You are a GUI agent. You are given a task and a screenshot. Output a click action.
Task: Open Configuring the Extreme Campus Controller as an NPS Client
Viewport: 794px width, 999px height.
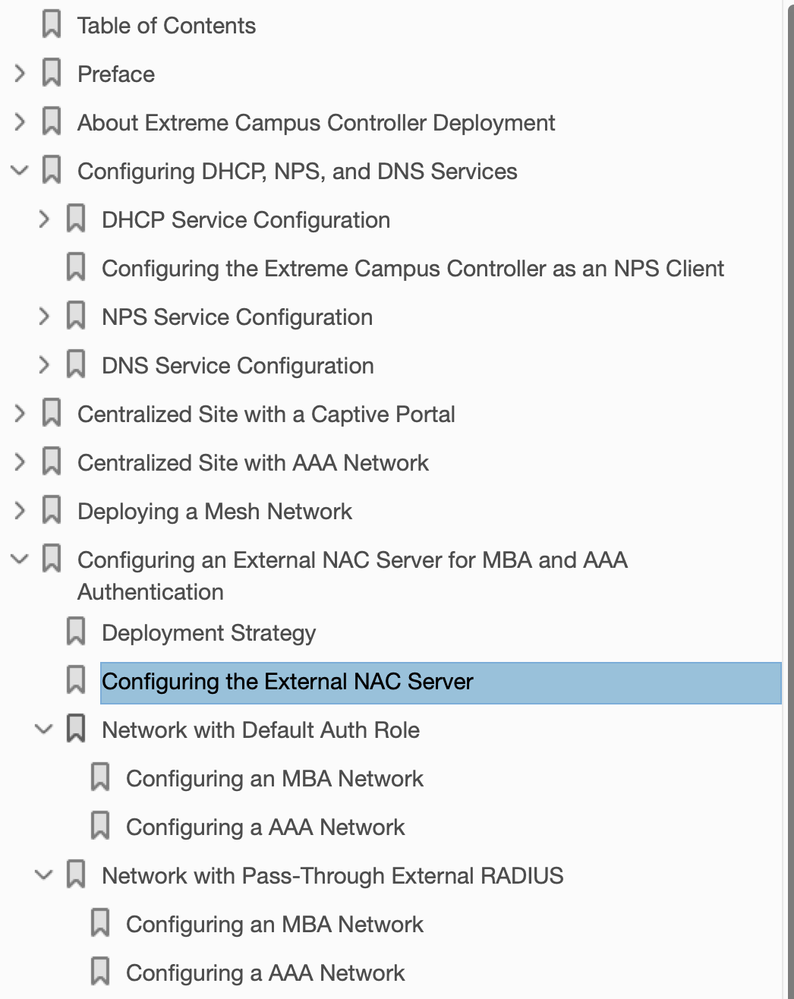pyautogui.click(x=412, y=268)
